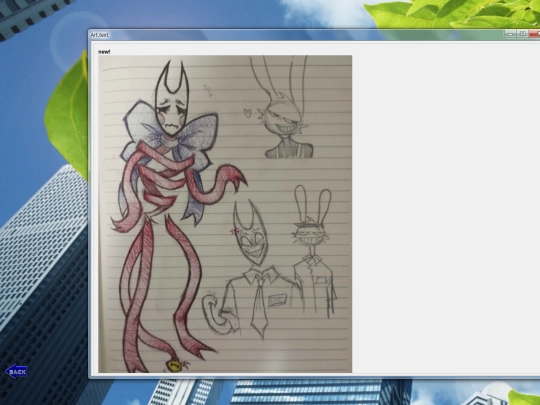Click the Art.text window title
Viewport: 540px width, 405px height.
(100, 35)
